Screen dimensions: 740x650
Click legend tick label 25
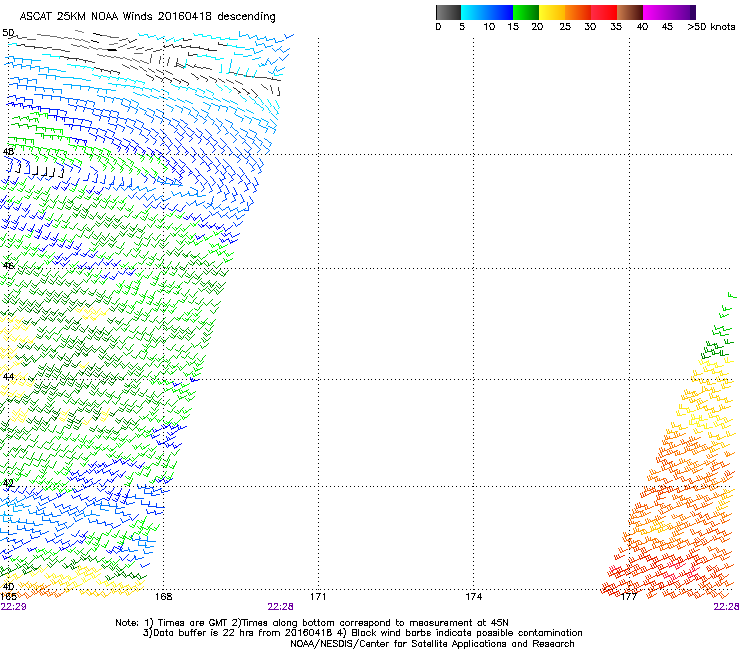565,27
